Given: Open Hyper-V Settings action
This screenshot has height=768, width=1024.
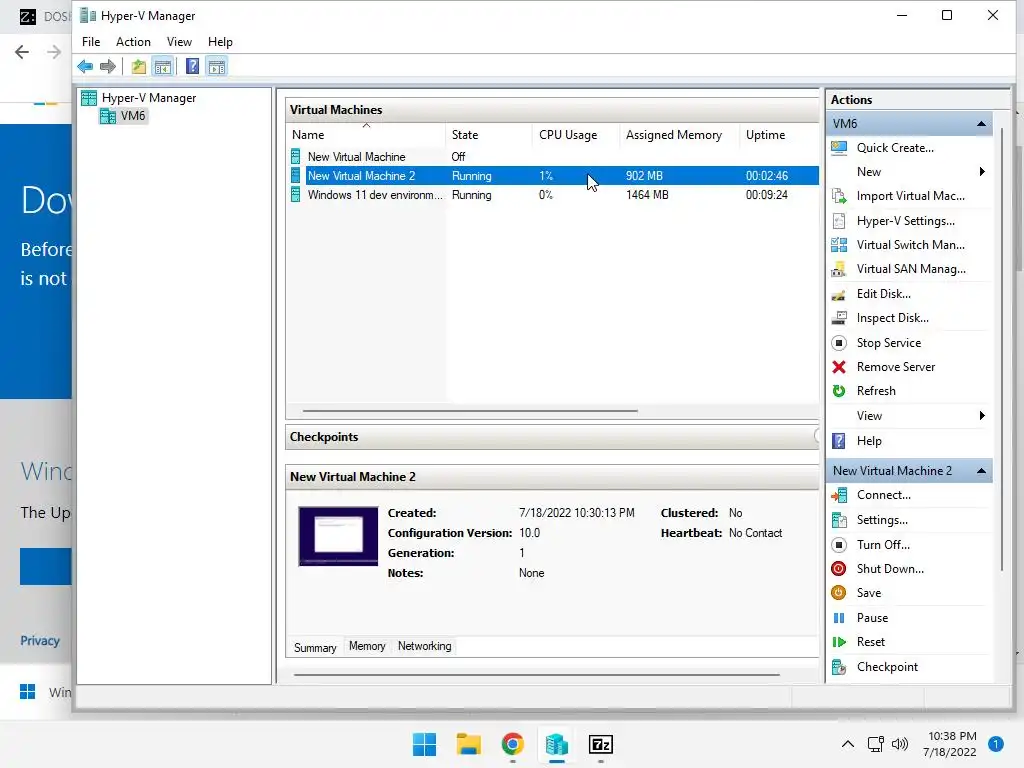Looking at the screenshot, I should click(x=905, y=221).
